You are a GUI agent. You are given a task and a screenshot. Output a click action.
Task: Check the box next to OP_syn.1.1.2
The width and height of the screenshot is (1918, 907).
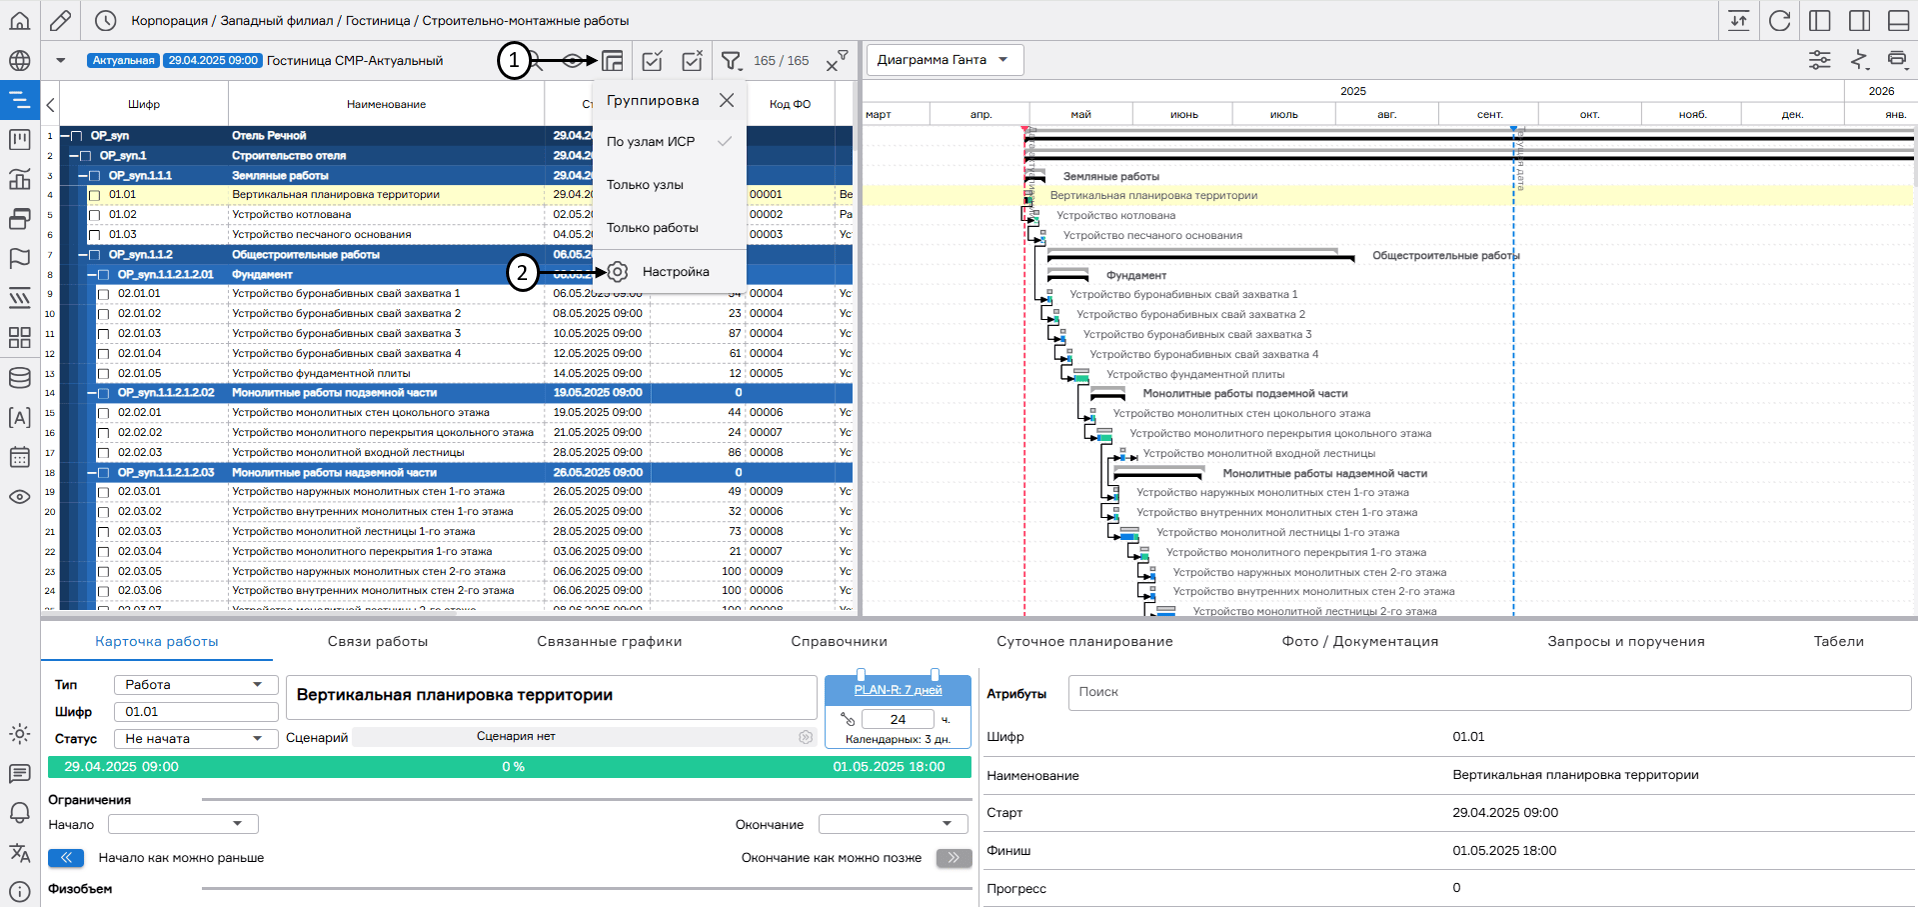(95, 255)
